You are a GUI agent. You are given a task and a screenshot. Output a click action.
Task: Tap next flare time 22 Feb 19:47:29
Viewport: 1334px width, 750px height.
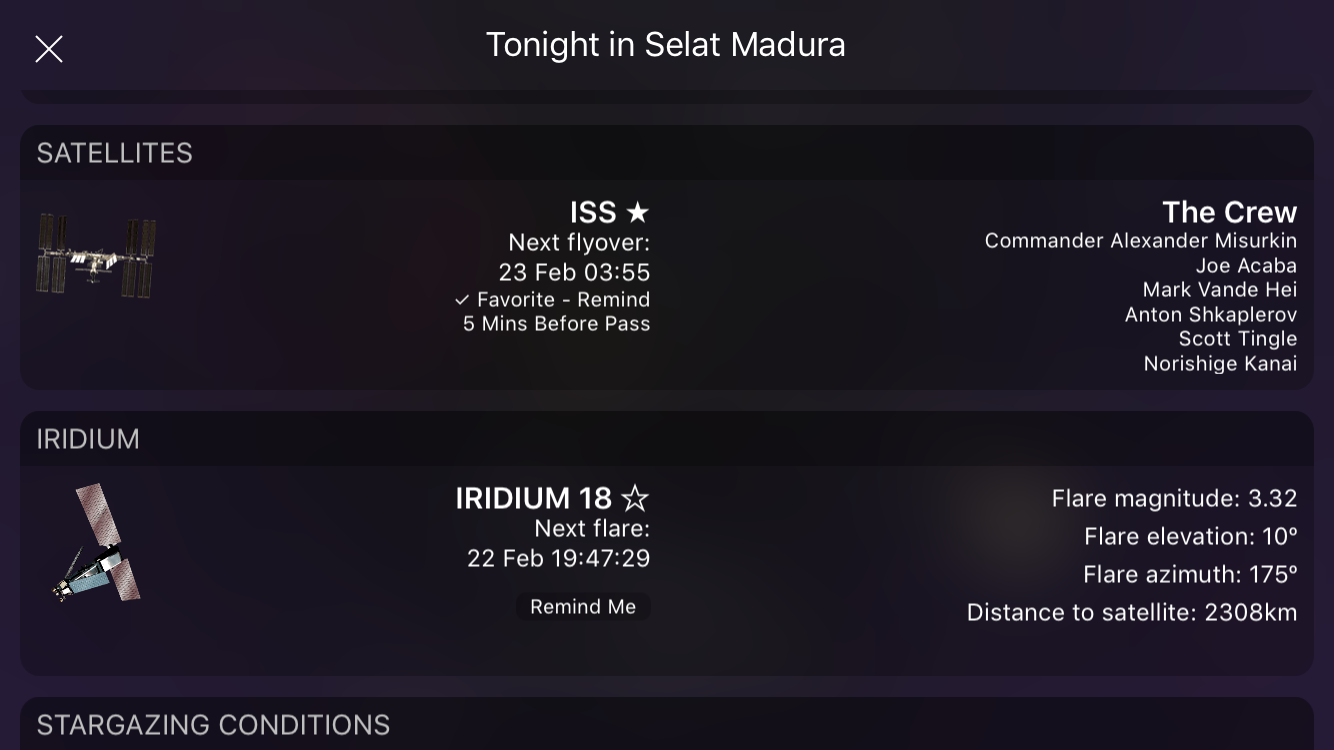(558, 558)
